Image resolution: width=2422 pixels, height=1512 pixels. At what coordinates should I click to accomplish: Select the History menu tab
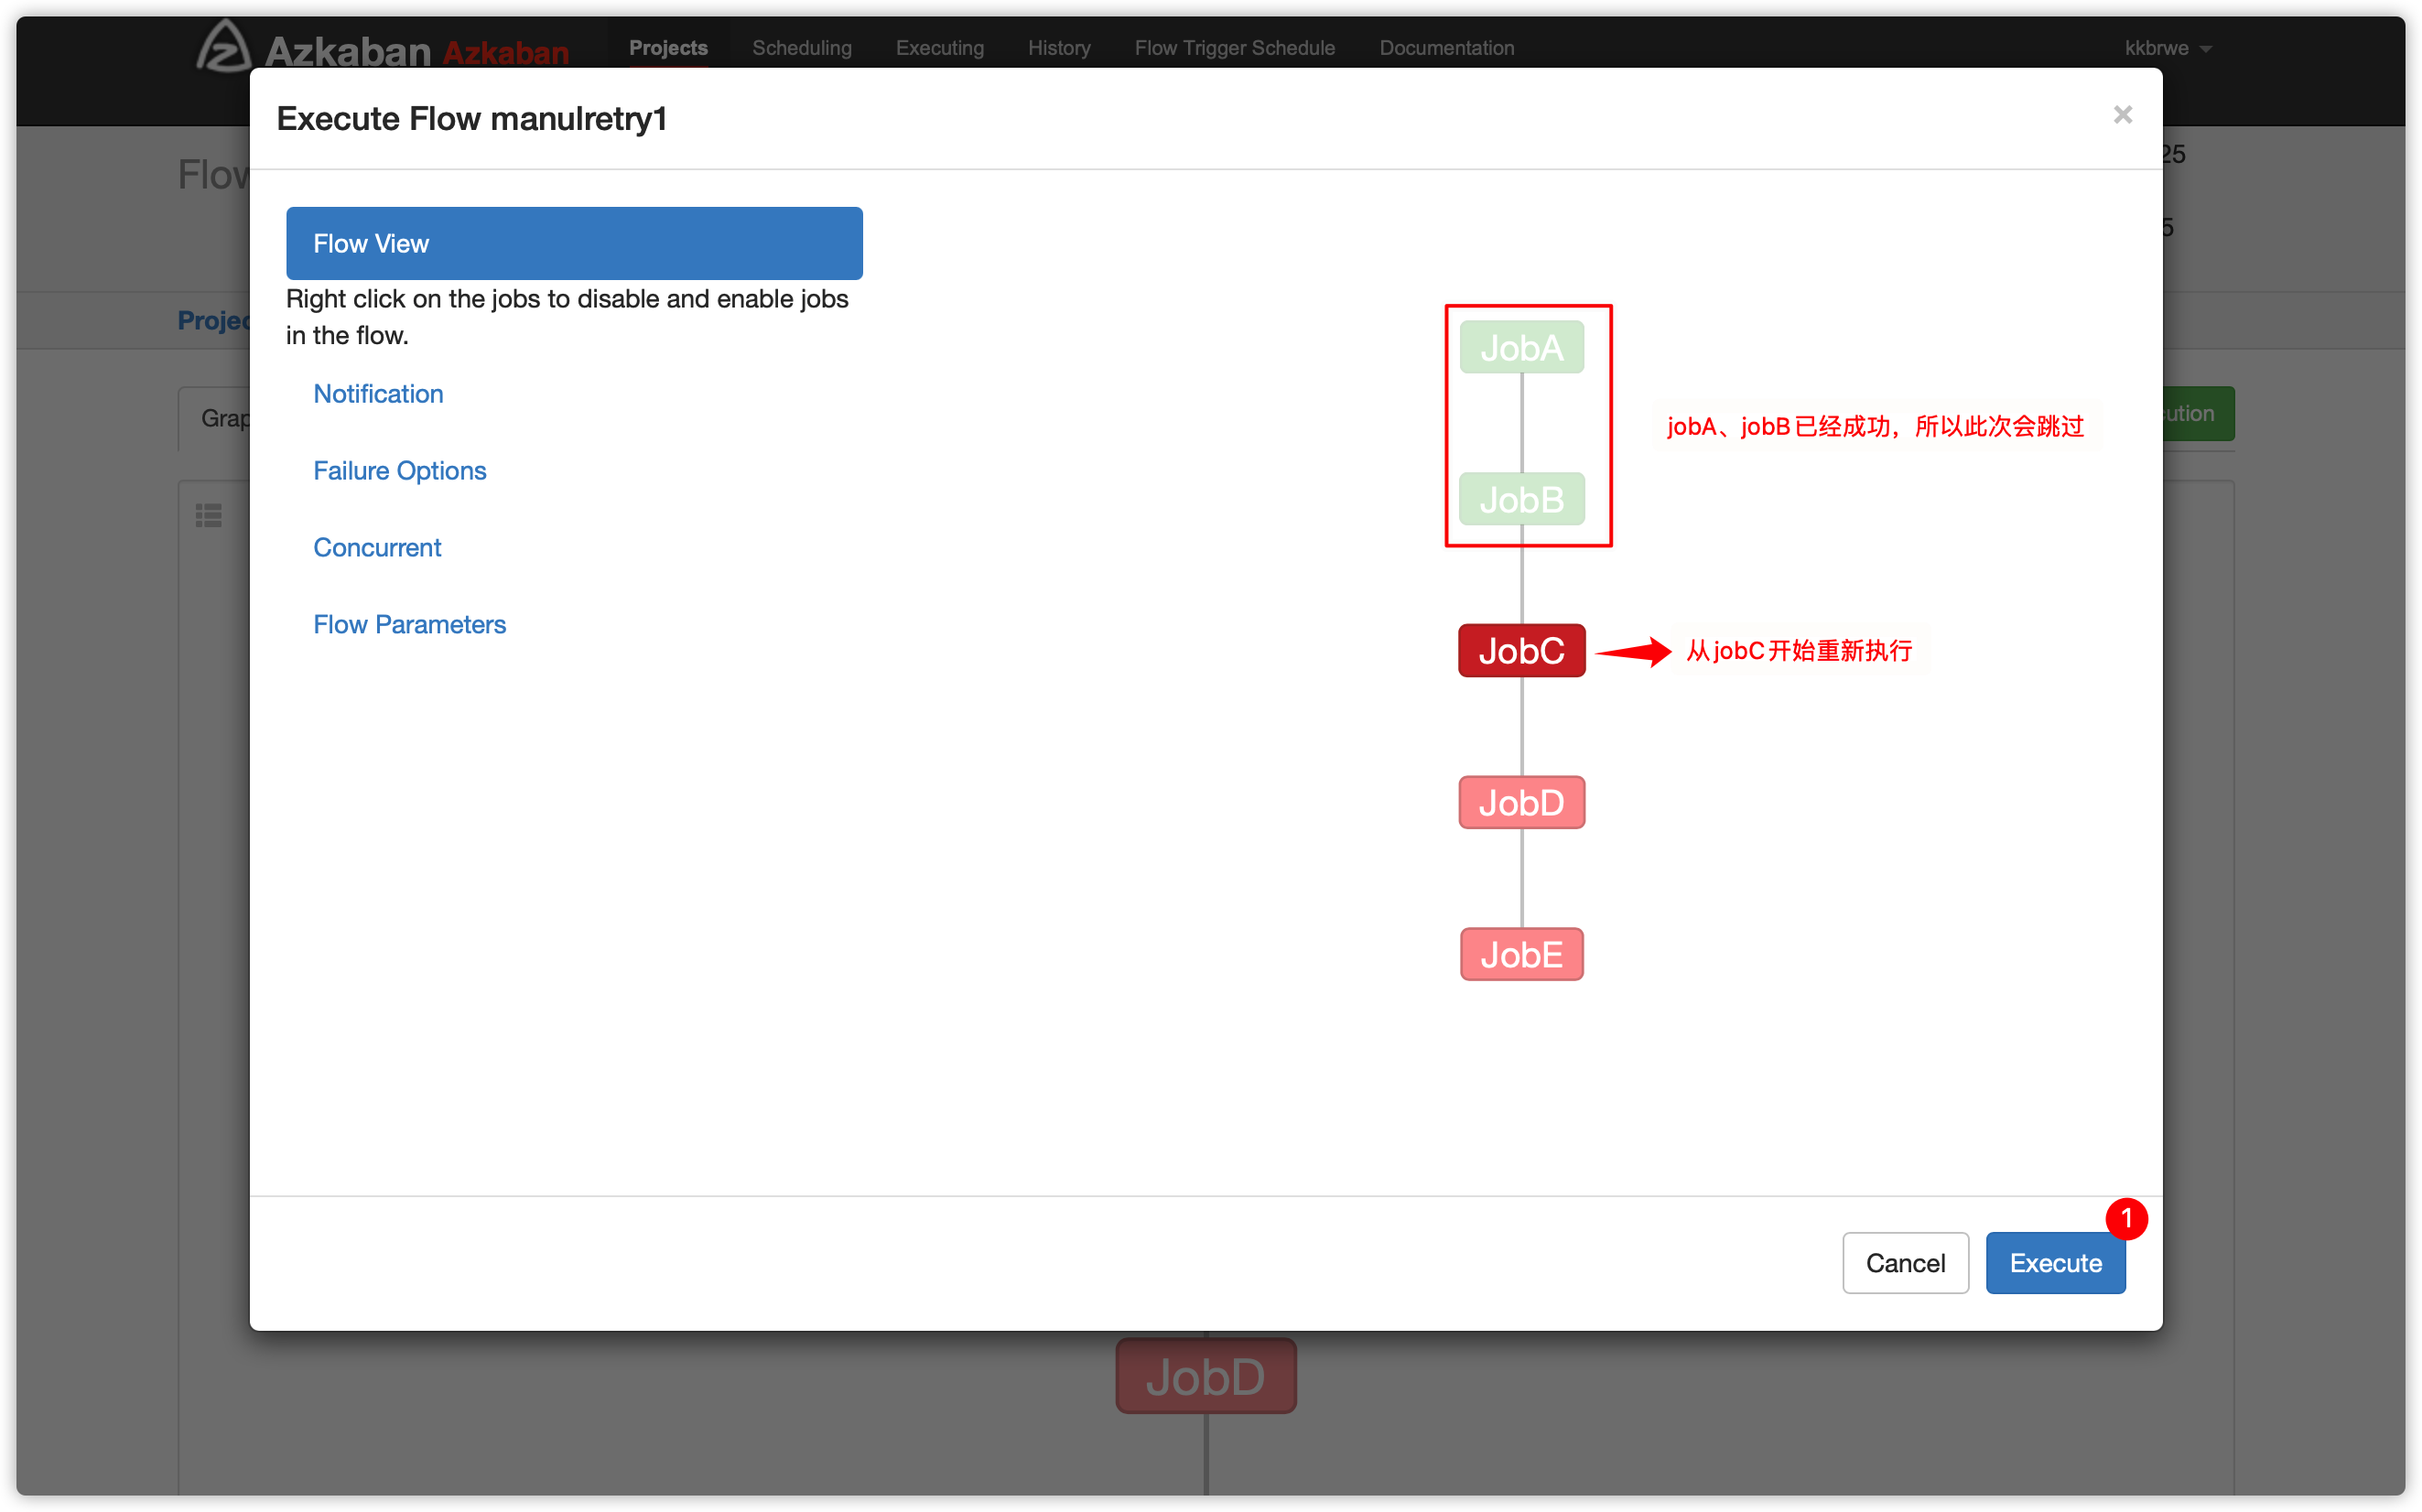[1062, 47]
